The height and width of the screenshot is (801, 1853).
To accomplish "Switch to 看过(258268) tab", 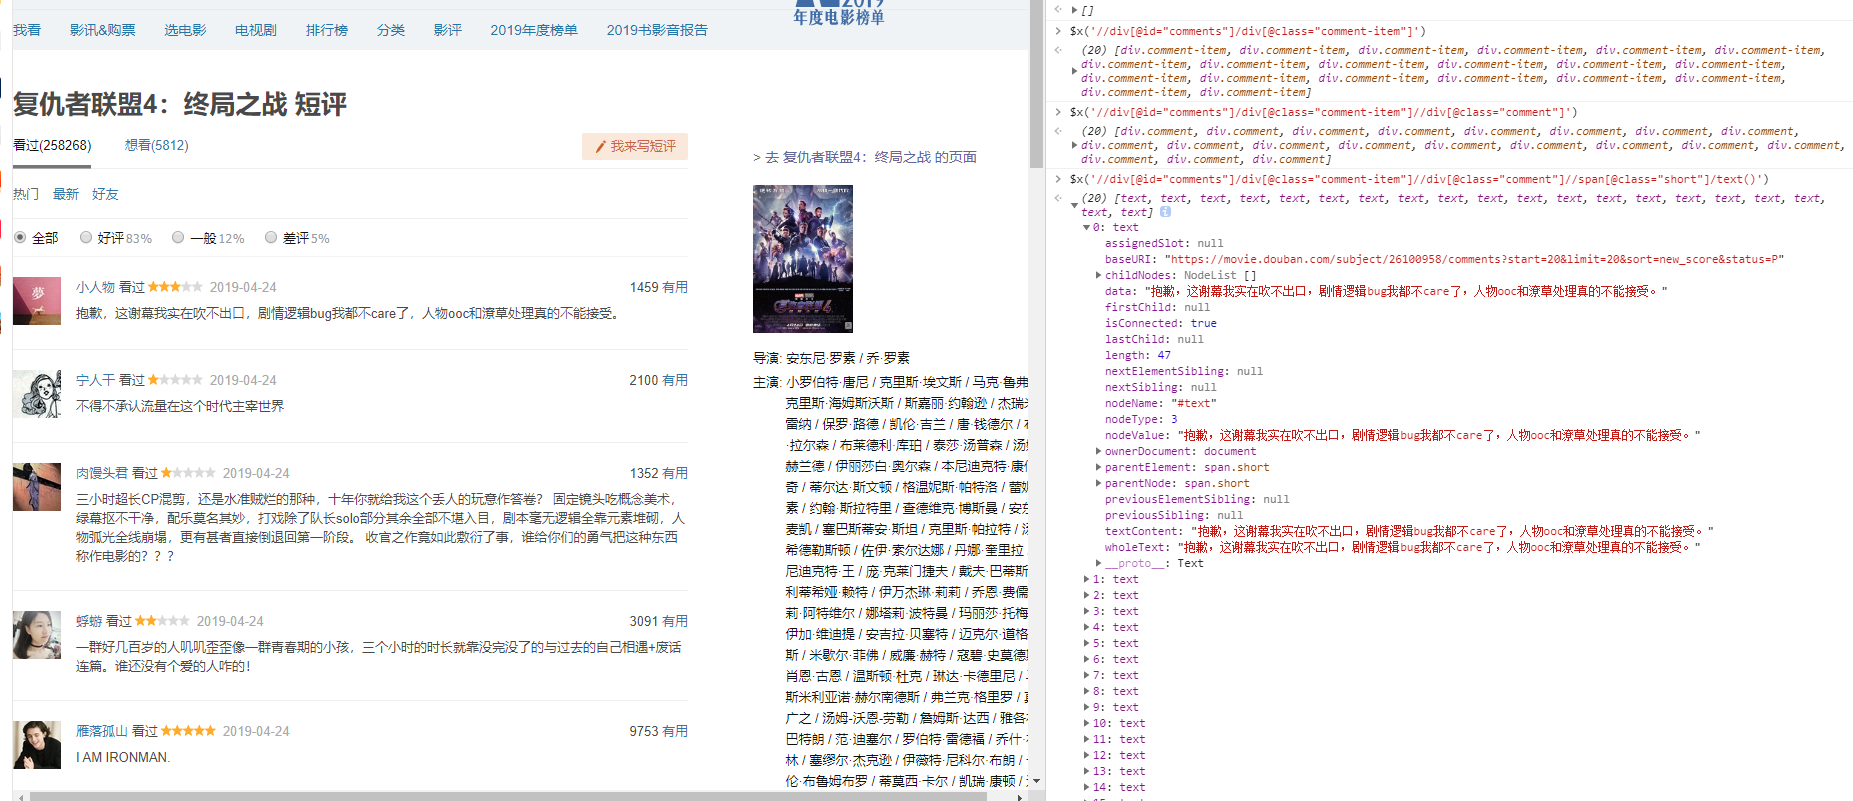I will pyautogui.click(x=52, y=146).
